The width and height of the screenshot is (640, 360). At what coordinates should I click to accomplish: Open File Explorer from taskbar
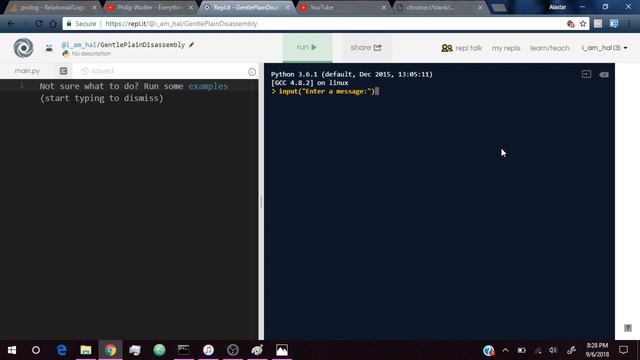point(86,350)
